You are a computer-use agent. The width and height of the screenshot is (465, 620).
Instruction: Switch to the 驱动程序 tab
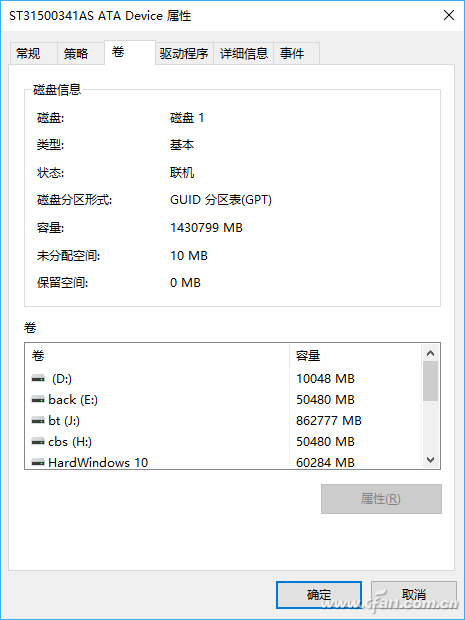184,53
